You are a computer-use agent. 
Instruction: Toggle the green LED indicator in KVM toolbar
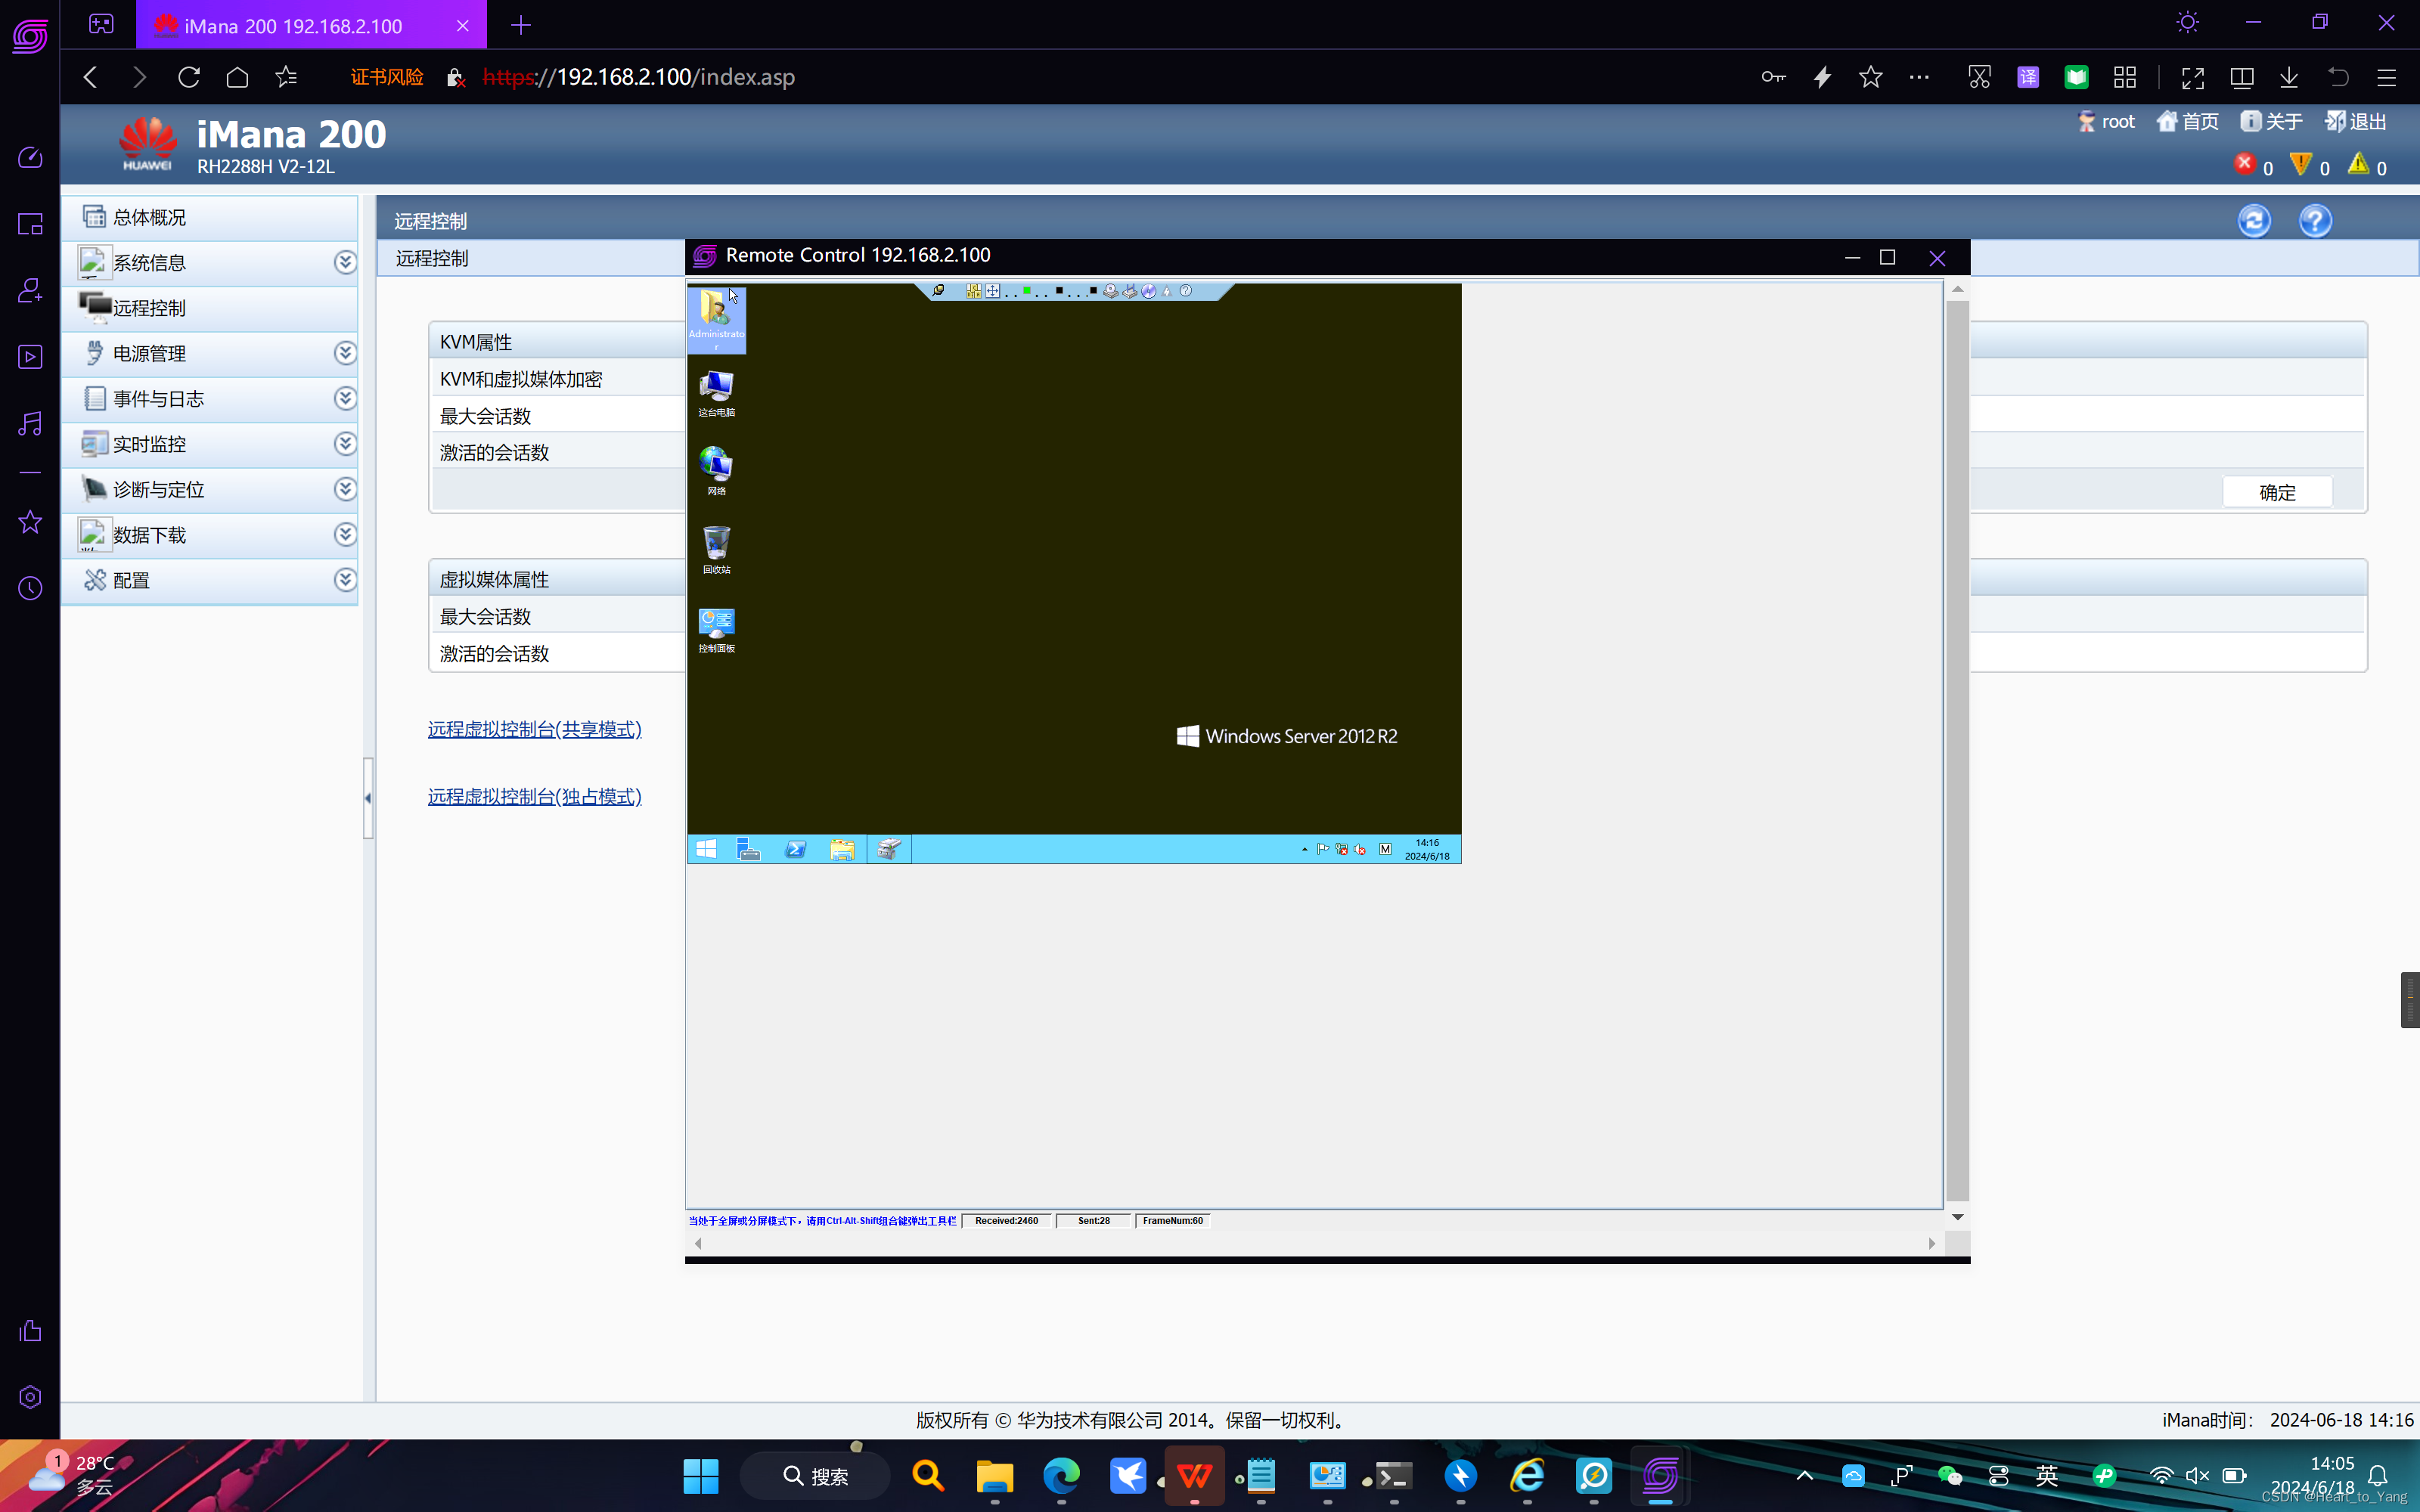point(1027,291)
